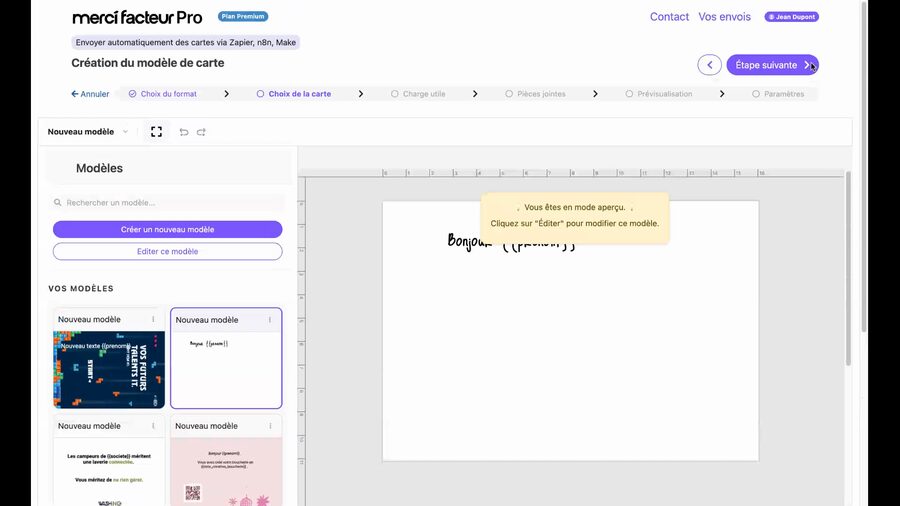The height and width of the screenshot is (506, 900).
Task: Click the circle icon beside Paramètres
Action: click(x=756, y=94)
